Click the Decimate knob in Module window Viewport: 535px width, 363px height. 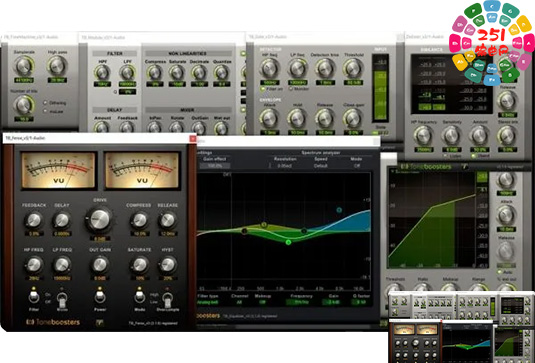point(199,73)
